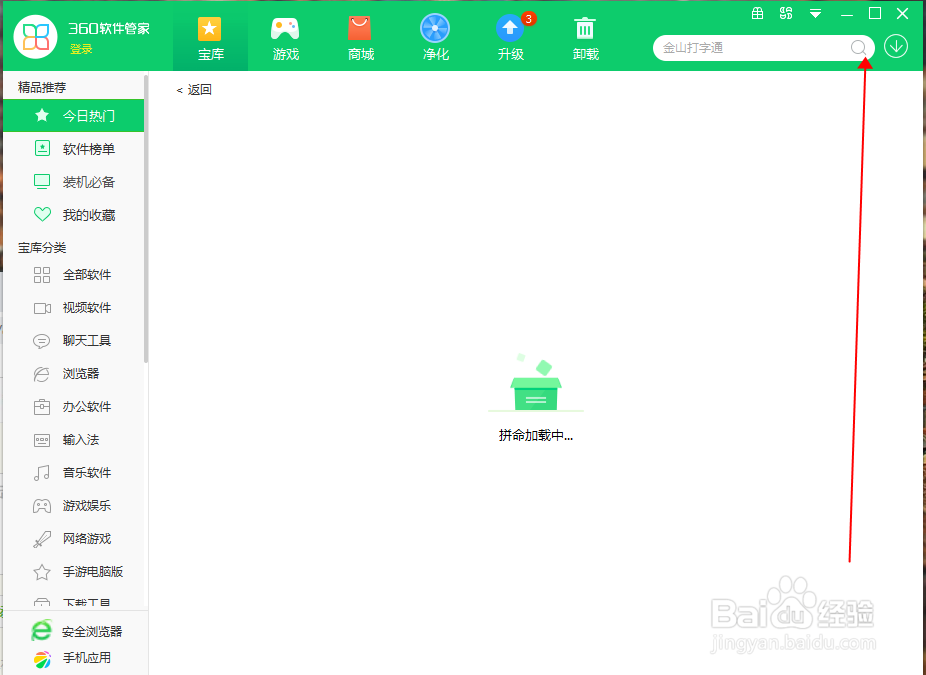Open 软件榜单 ranking list

(73, 149)
